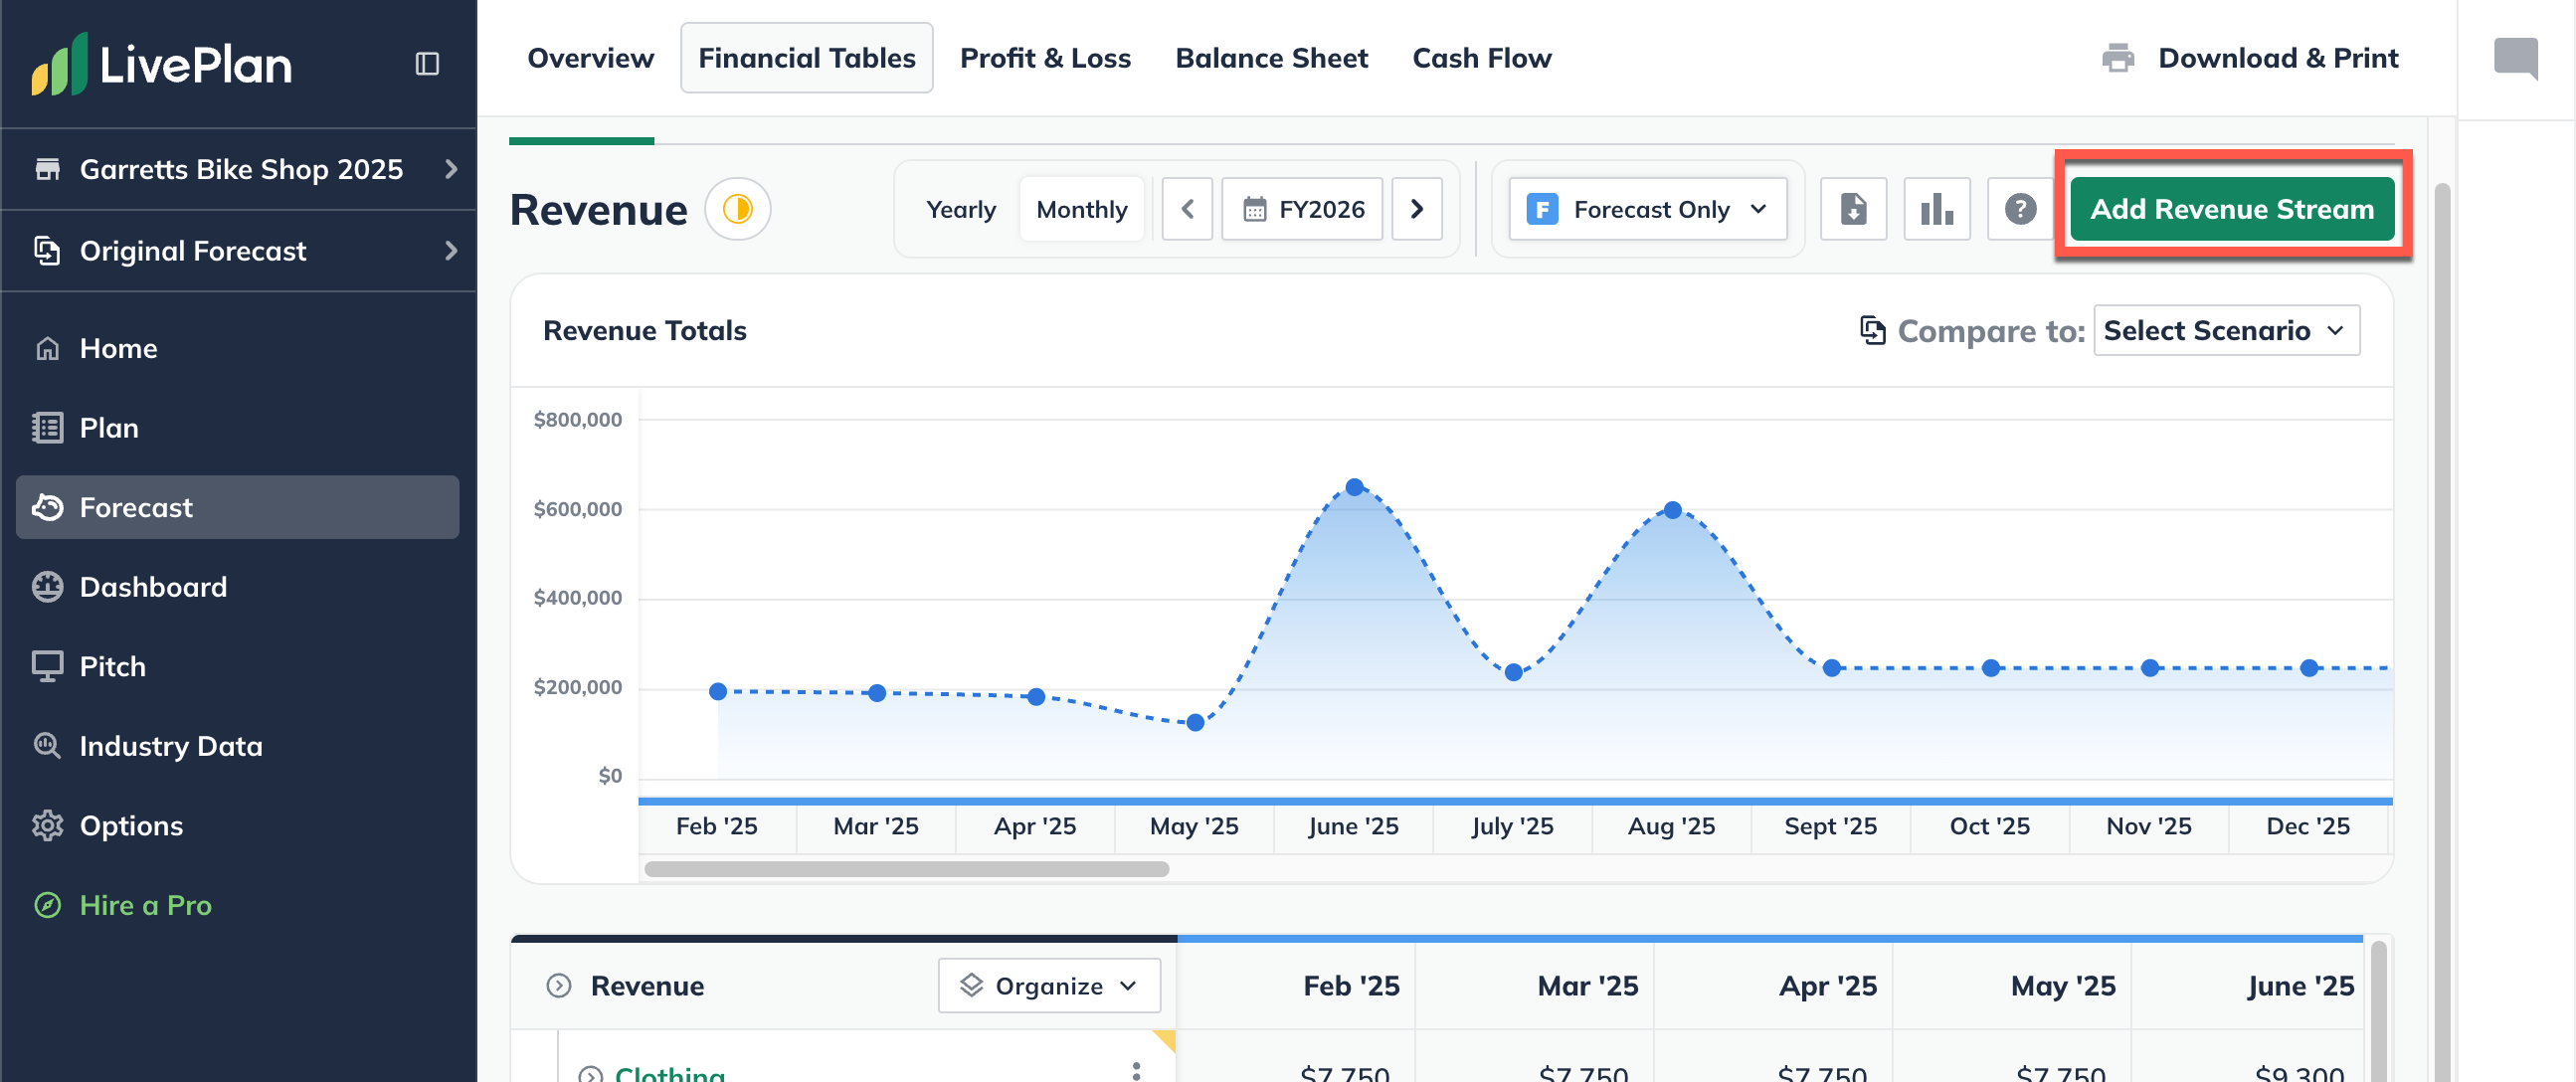Switch to Yearly view

[x=960, y=209]
